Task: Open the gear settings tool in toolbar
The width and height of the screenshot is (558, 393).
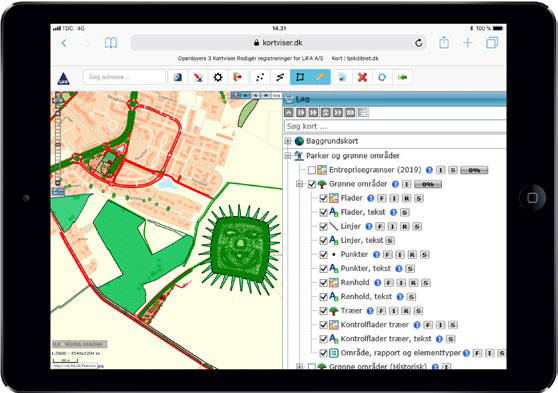Action: click(218, 77)
